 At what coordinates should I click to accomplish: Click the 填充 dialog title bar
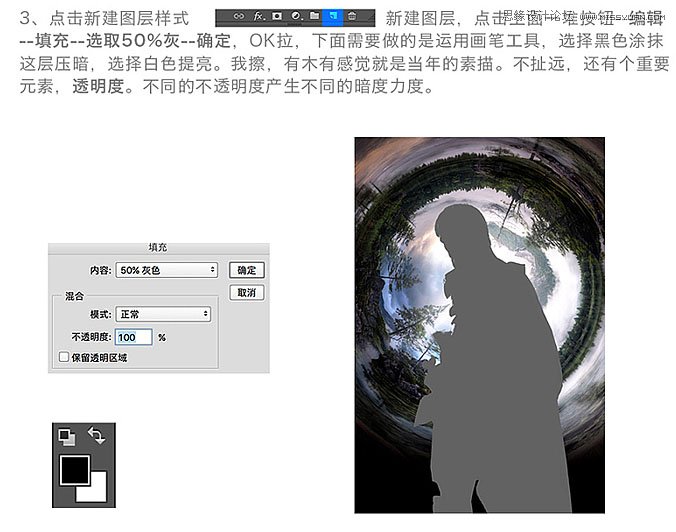click(159, 248)
